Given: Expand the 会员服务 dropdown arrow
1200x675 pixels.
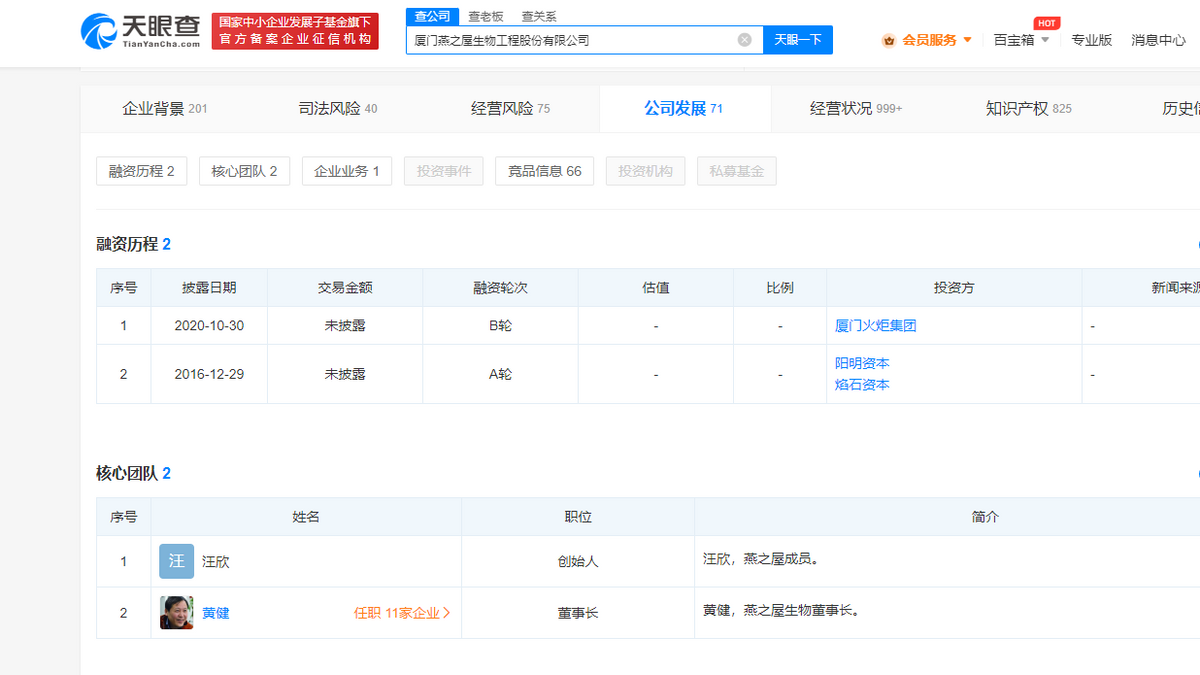Looking at the screenshot, I should 967,40.
